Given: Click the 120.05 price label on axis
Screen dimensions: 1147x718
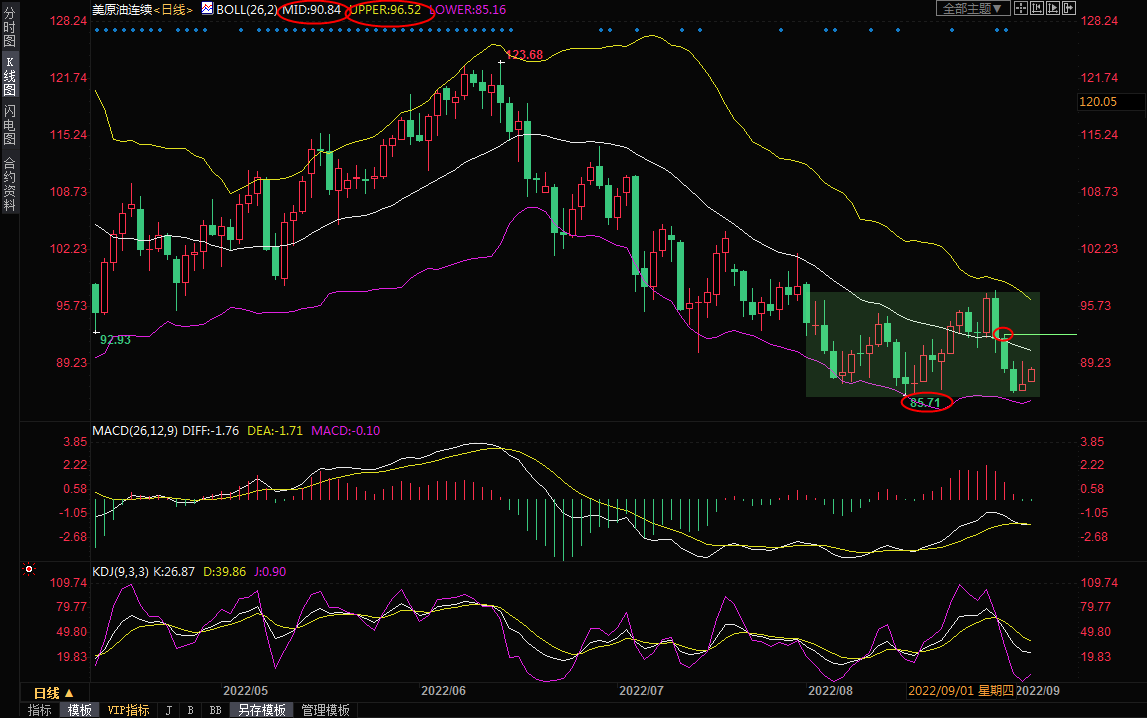Looking at the screenshot, I should pos(1097,102).
